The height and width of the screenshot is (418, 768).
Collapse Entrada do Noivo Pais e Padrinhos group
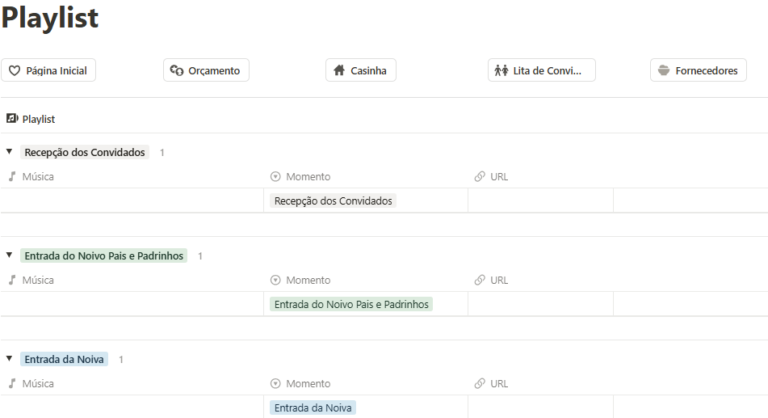pyautogui.click(x=9, y=255)
